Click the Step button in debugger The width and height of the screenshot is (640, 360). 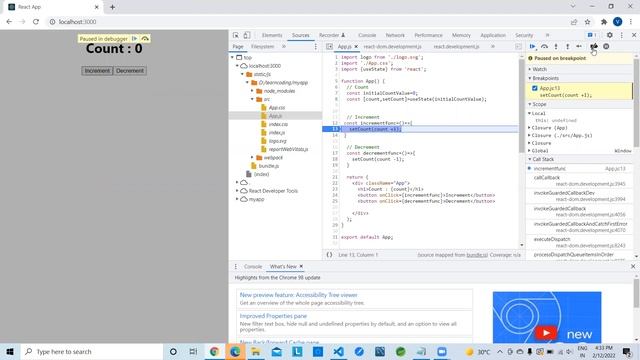pyautogui.click(x=579, y=47)
